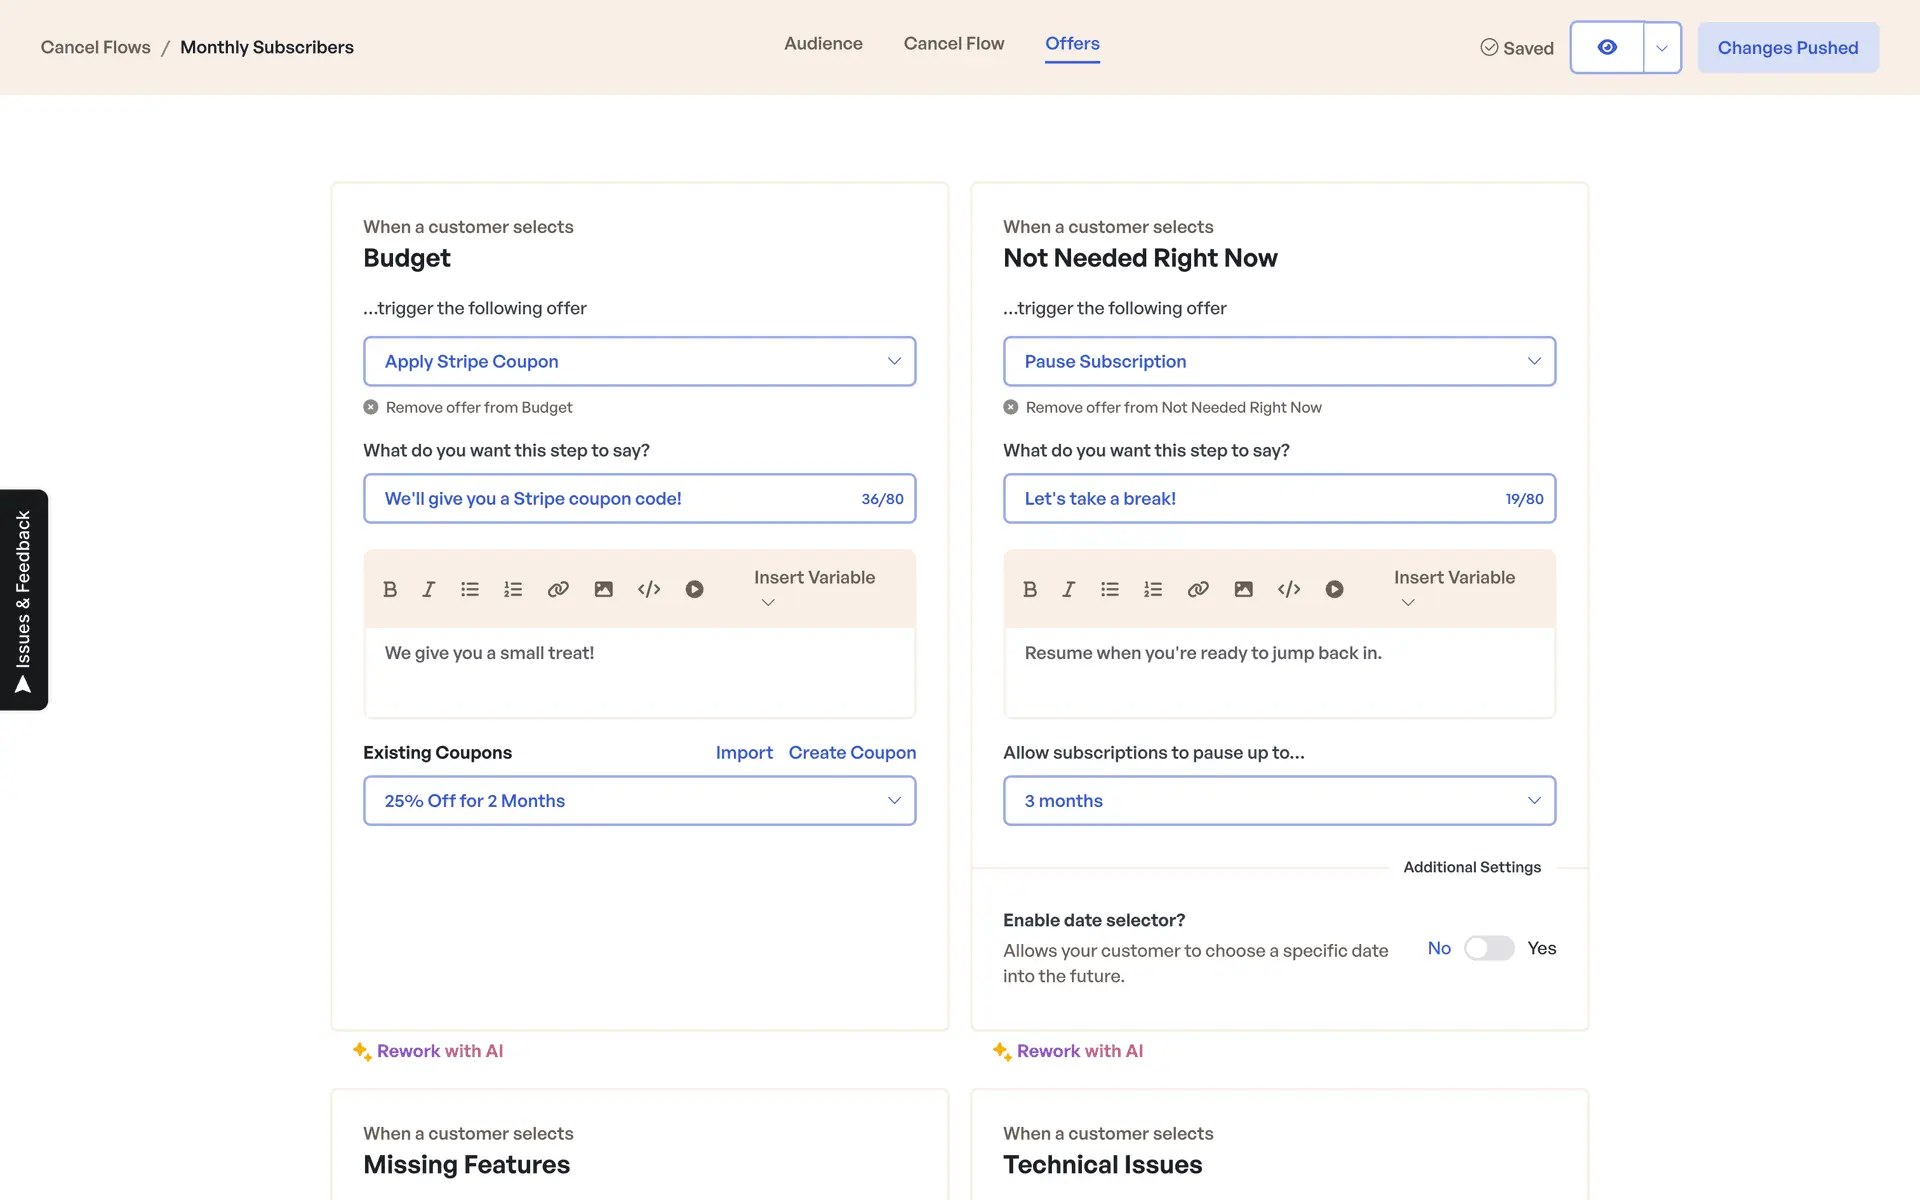The height and width of the screenshot is (1200, 1920).
Task: Click Italic icon in Not Needed Right Now editor
Action: click(1068, 590)
